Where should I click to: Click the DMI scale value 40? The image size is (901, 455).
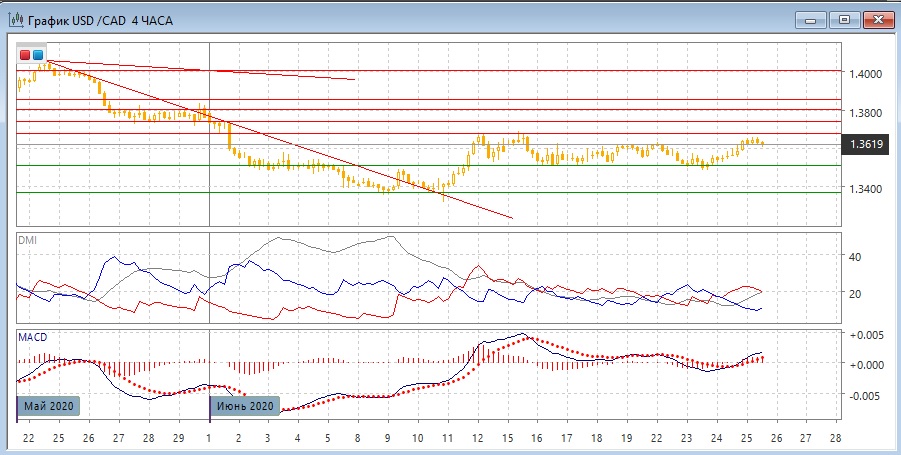(x=856, y=256)
